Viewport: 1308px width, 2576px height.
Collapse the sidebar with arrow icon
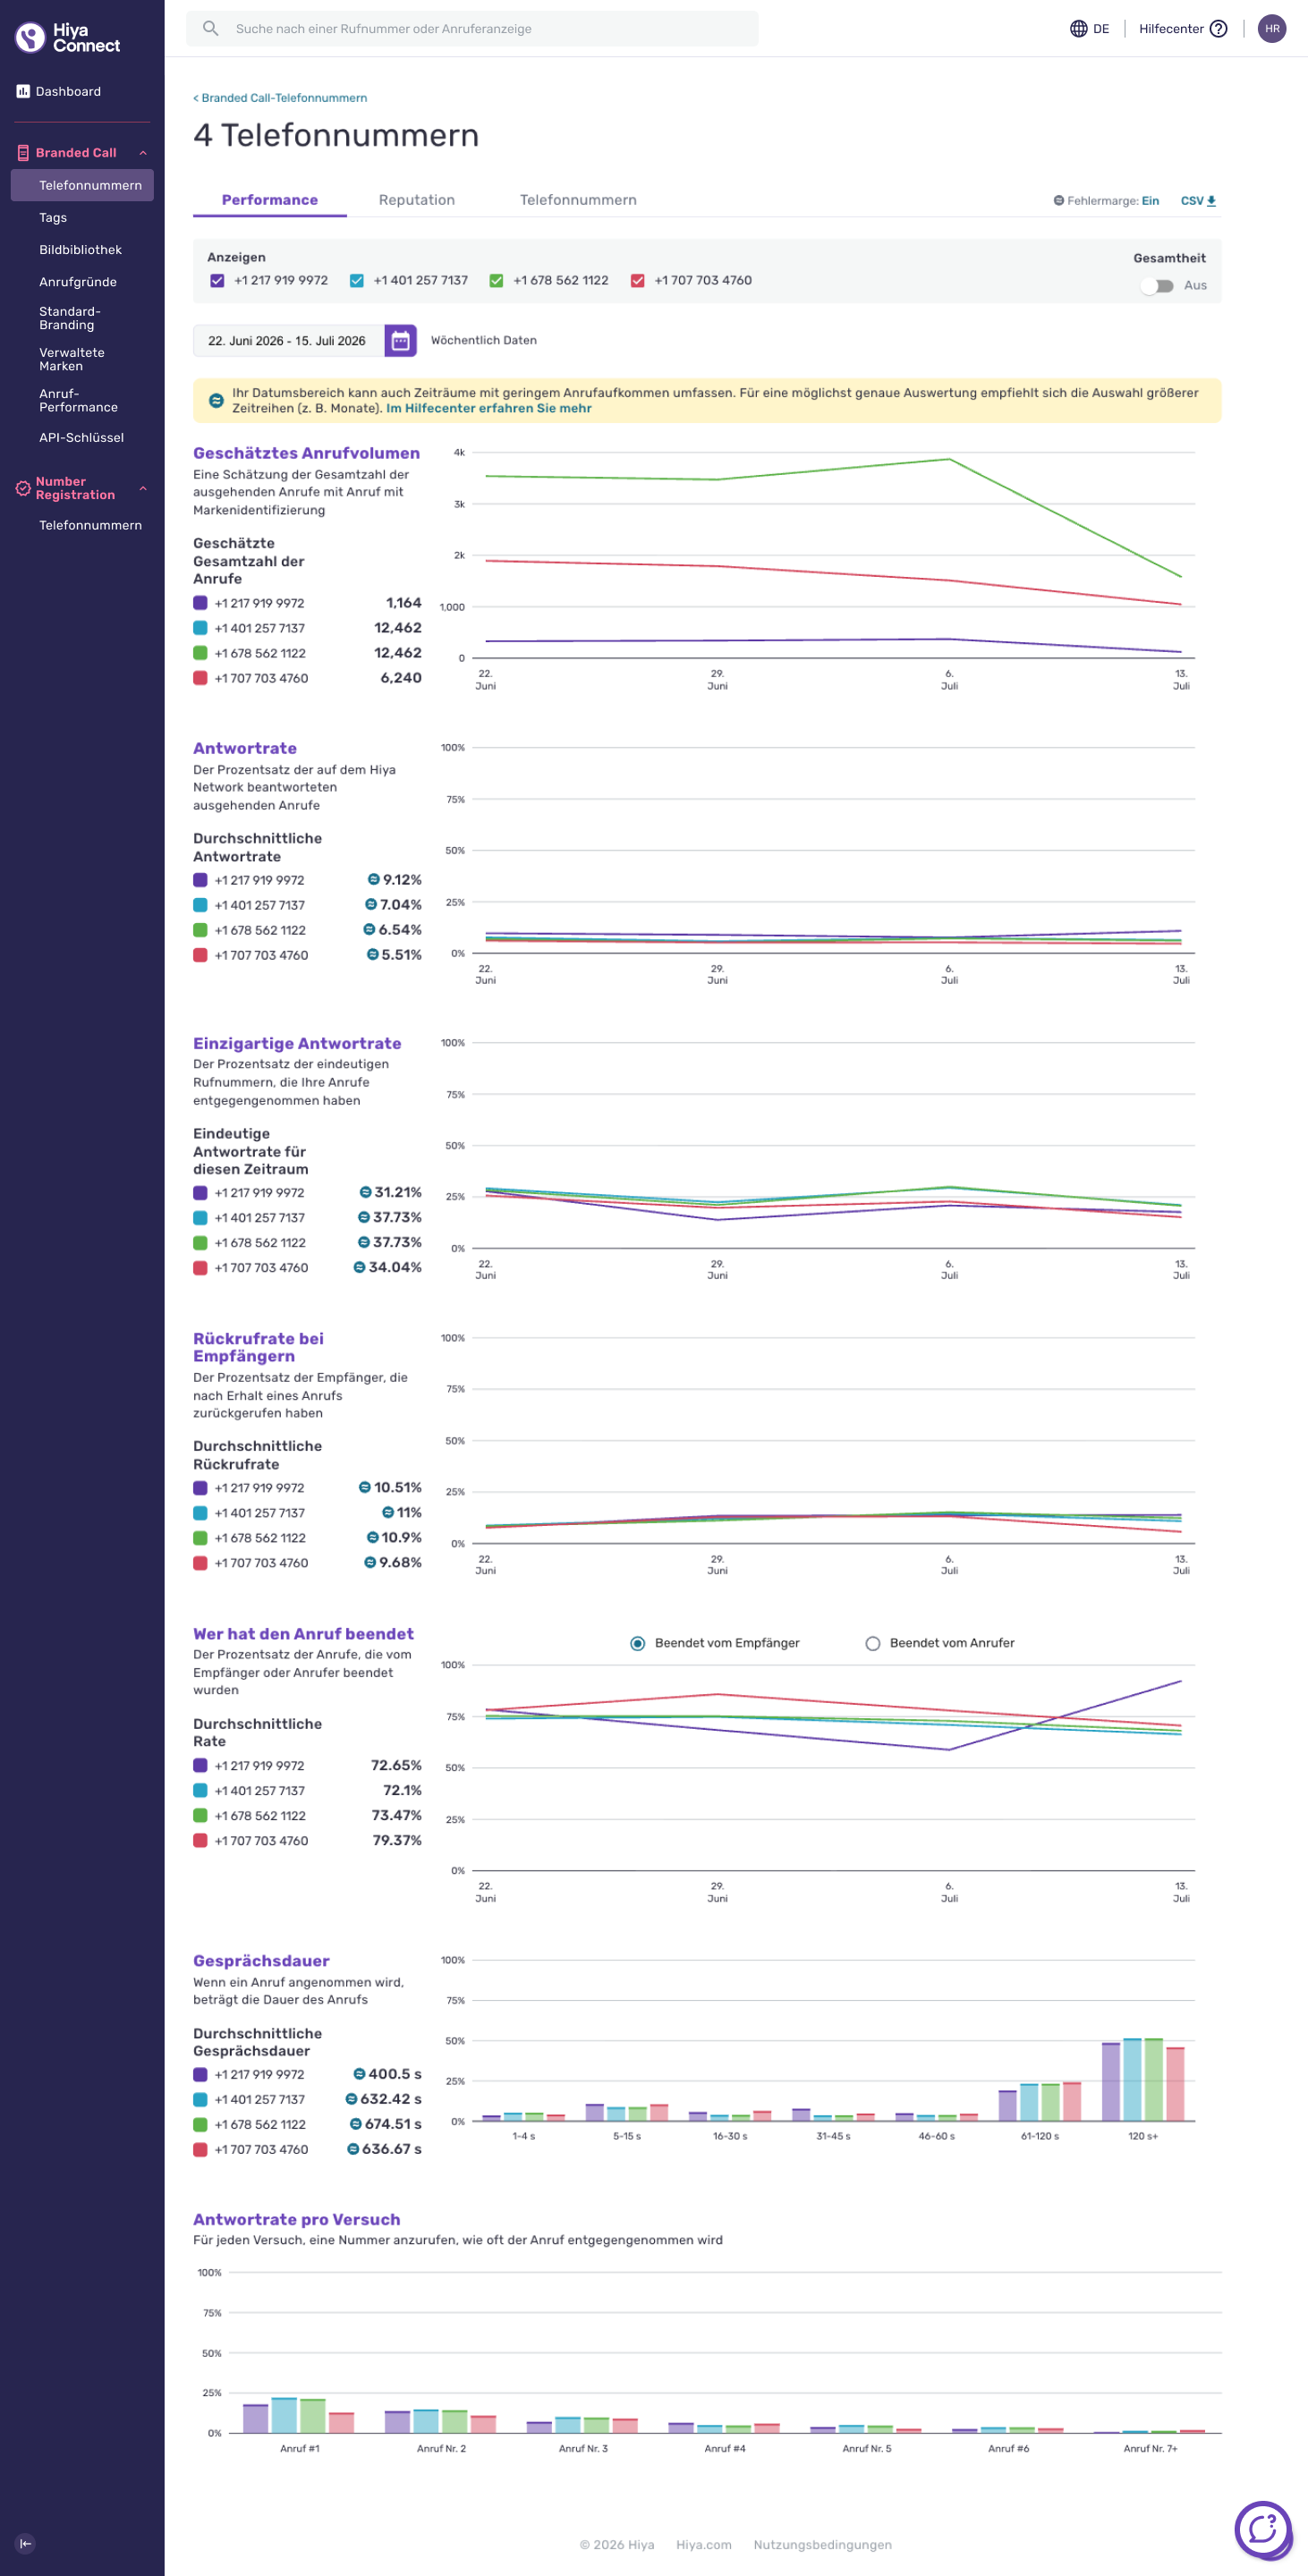[x=26, y=2543]
